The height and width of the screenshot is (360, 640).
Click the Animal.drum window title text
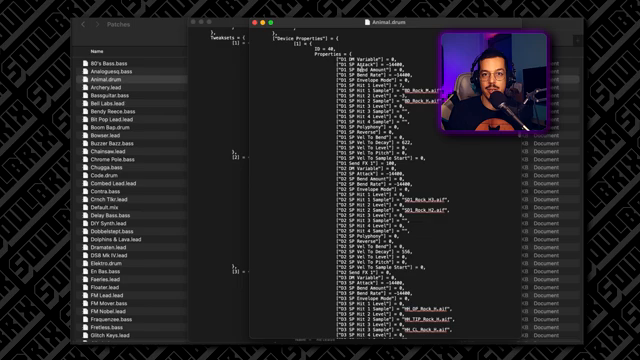coord(389,22)
